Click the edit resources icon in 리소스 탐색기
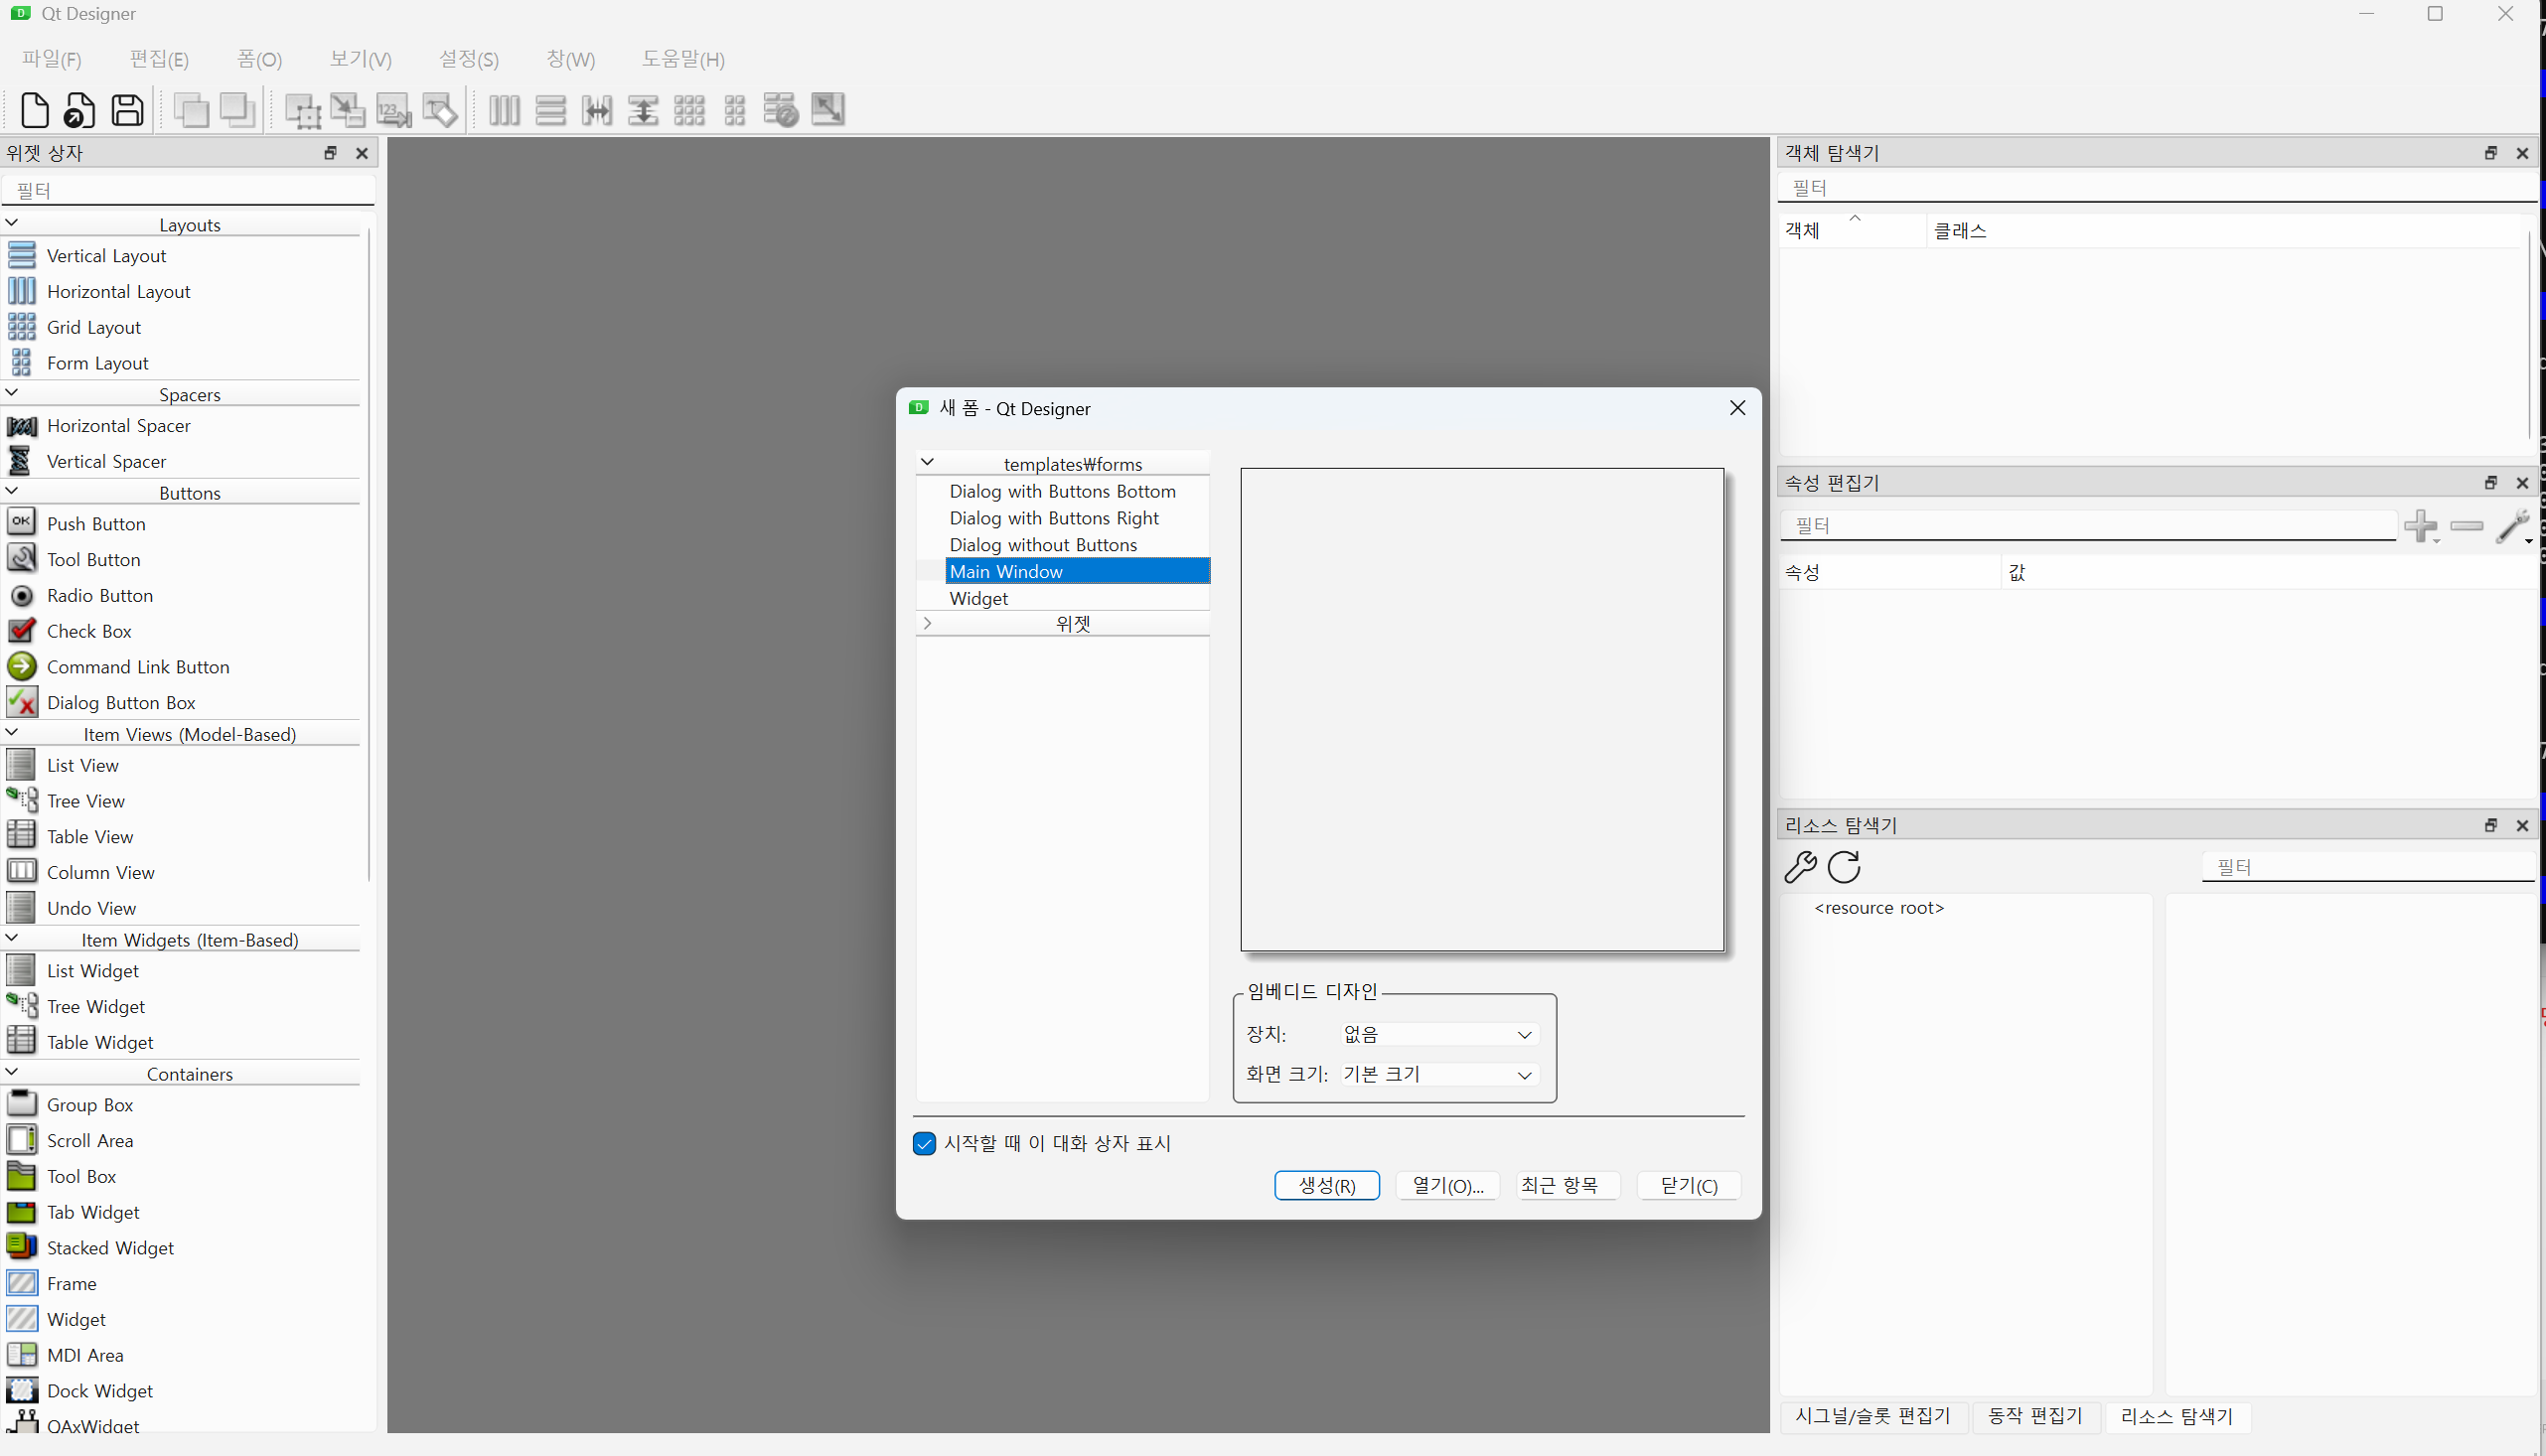2546x1456 pixels. (x=1801, y=866)
